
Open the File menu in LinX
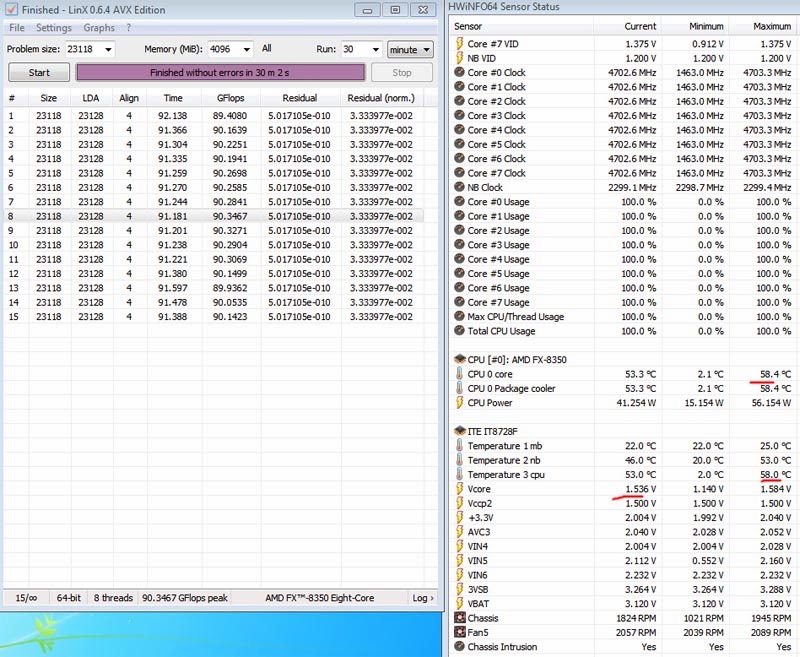coord(17,28)
